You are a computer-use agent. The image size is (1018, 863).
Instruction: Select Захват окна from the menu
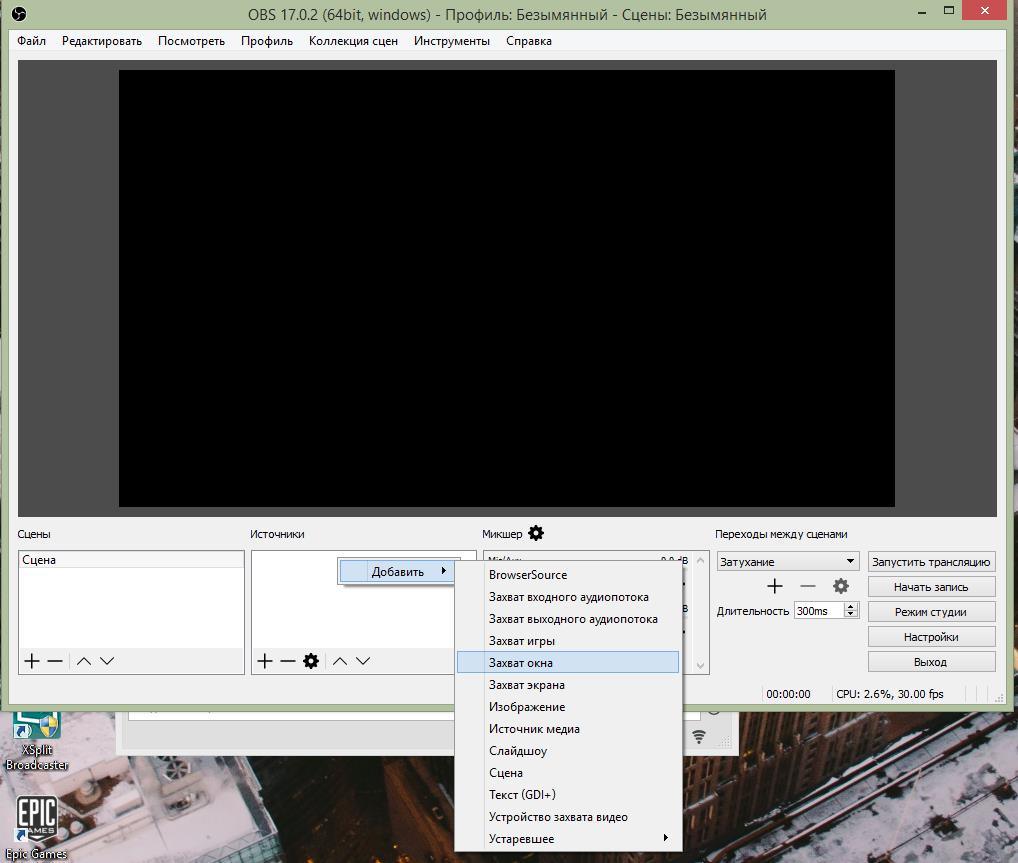coord(568,663)
